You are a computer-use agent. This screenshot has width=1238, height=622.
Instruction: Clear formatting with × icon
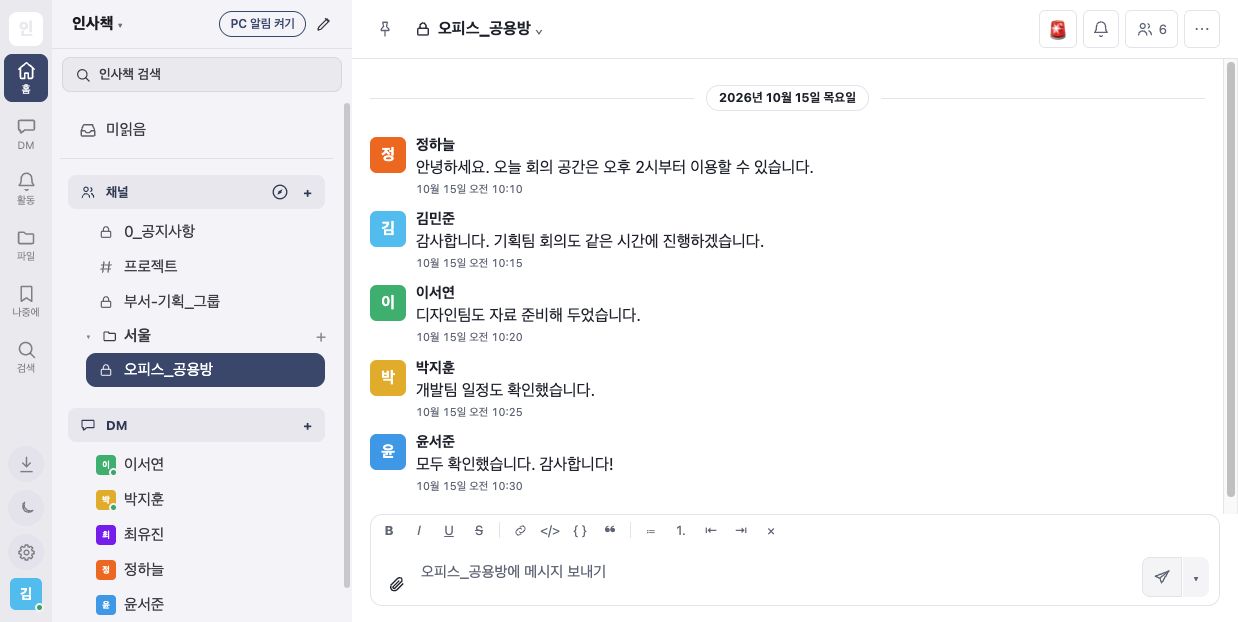(x=771, y=531)
